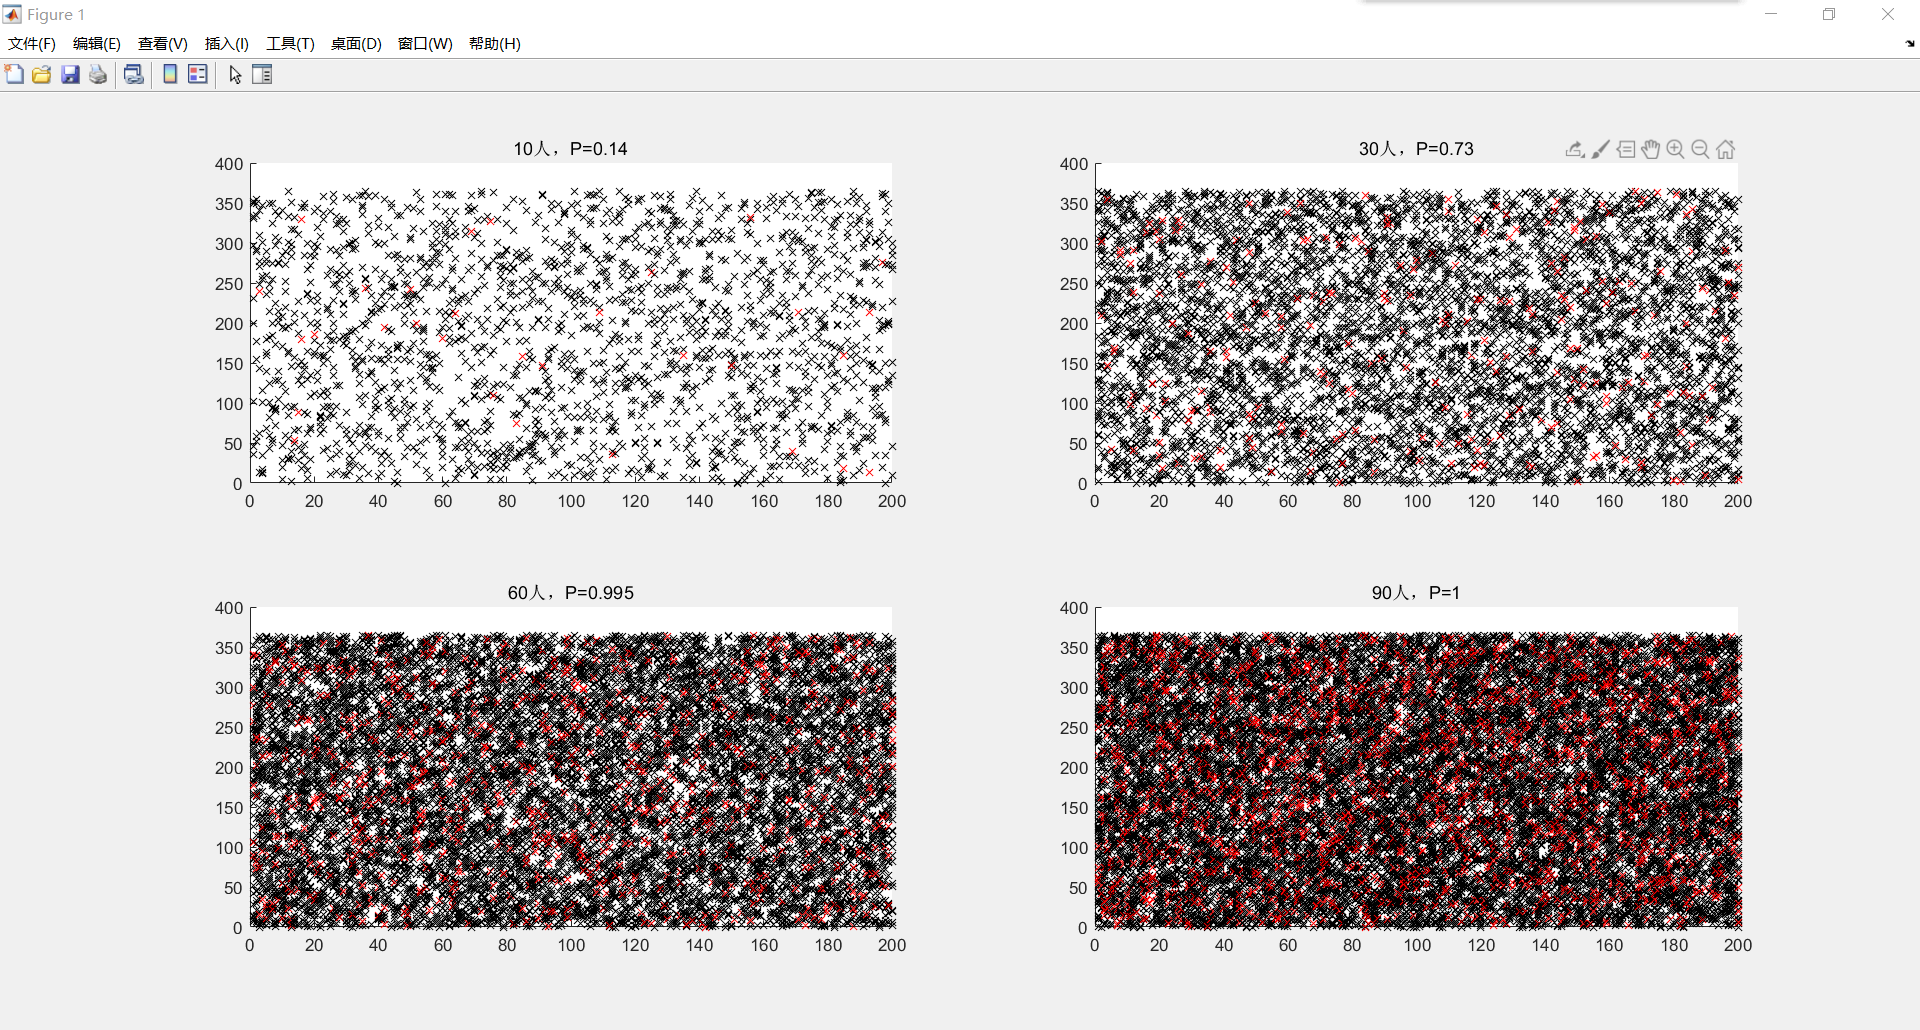
Task: Open the 文件(F) menu
Action: click(32, 44)
